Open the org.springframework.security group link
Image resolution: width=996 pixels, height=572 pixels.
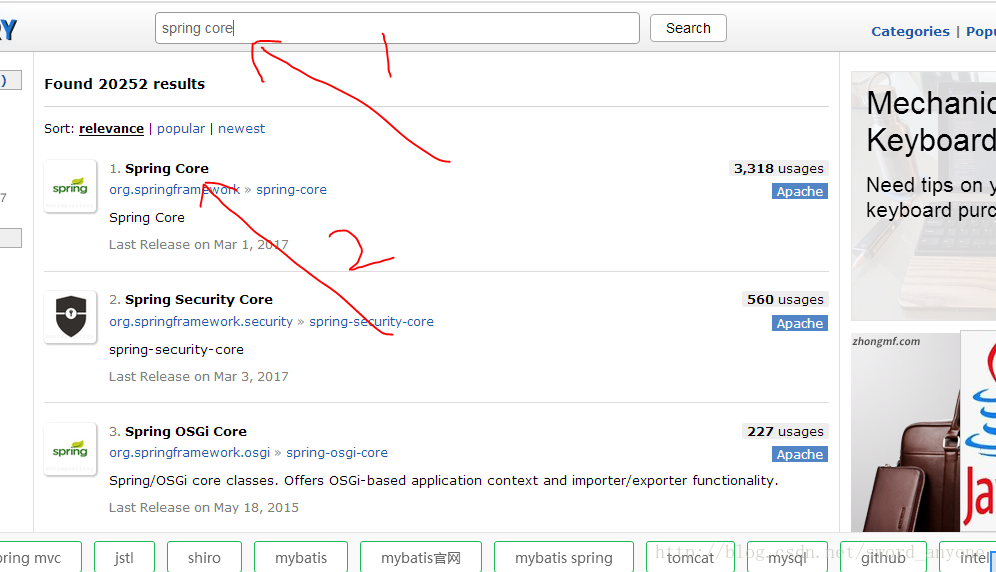201,322
